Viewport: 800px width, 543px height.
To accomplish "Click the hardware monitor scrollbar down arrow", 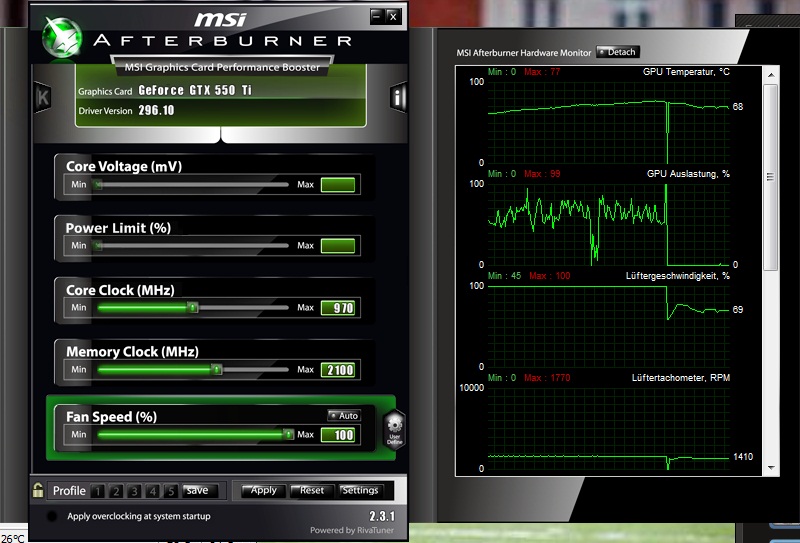I will coord(771,467).
